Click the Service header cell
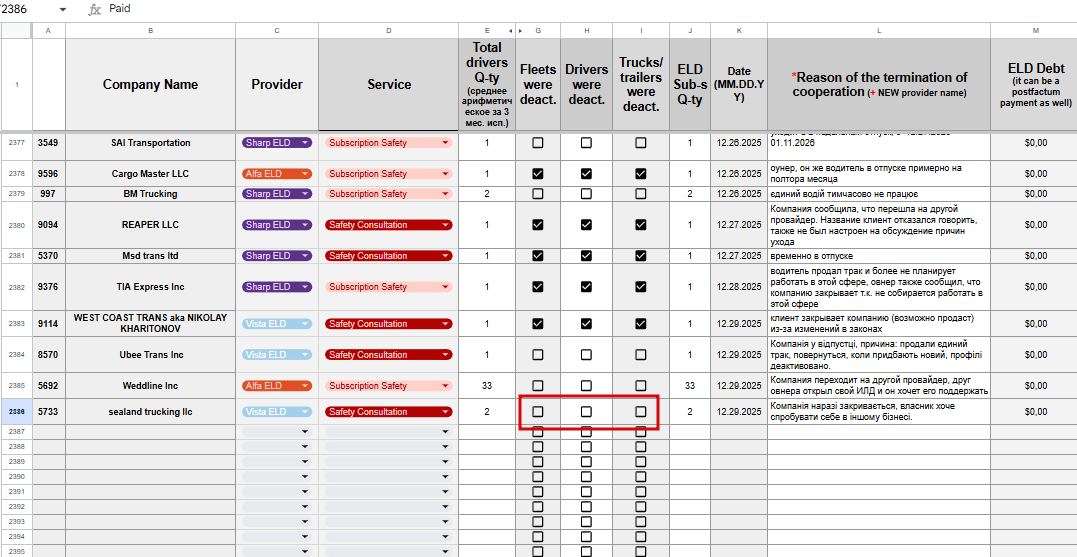Screen dimensions: 1077x557 tap(389, 84)
